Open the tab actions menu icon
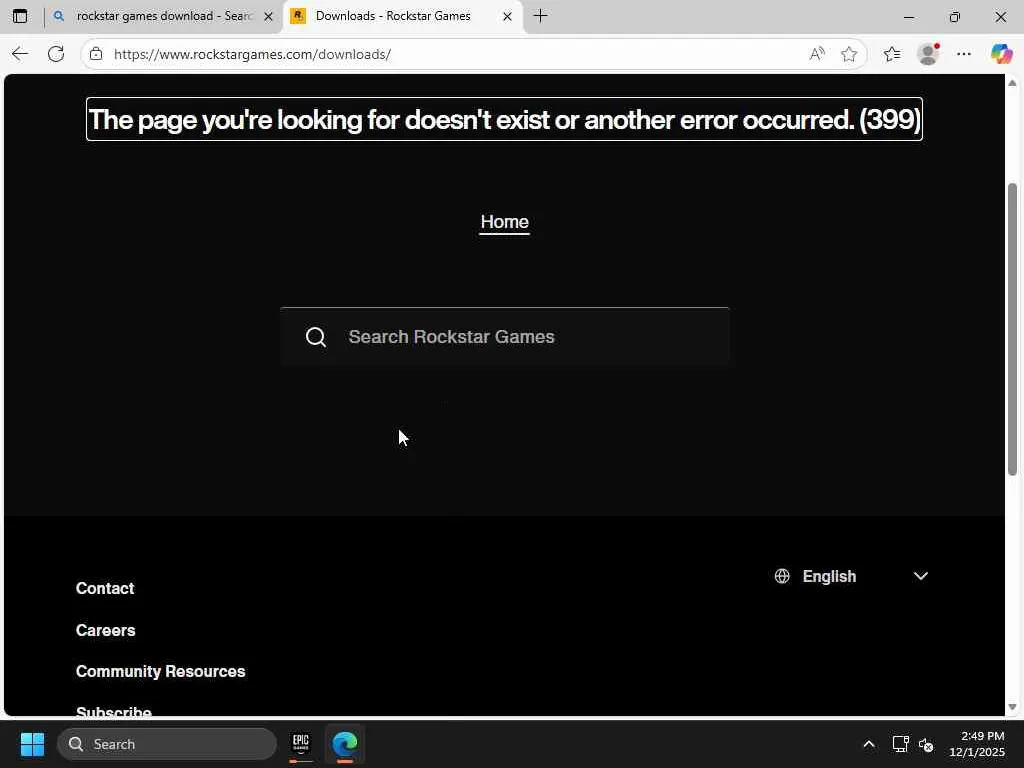 20,16
